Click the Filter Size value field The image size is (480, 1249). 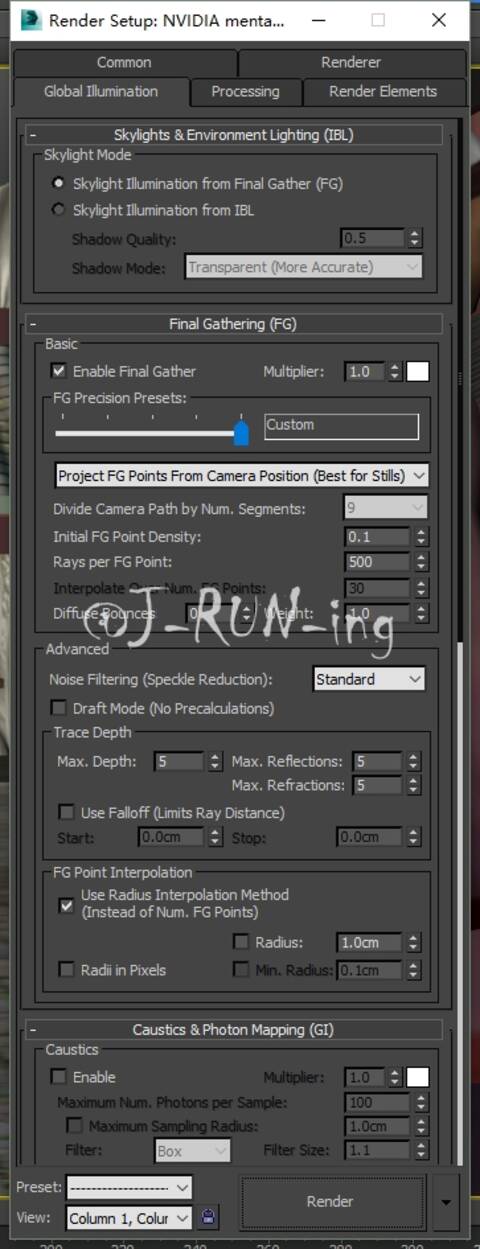tap(378, 1151)
